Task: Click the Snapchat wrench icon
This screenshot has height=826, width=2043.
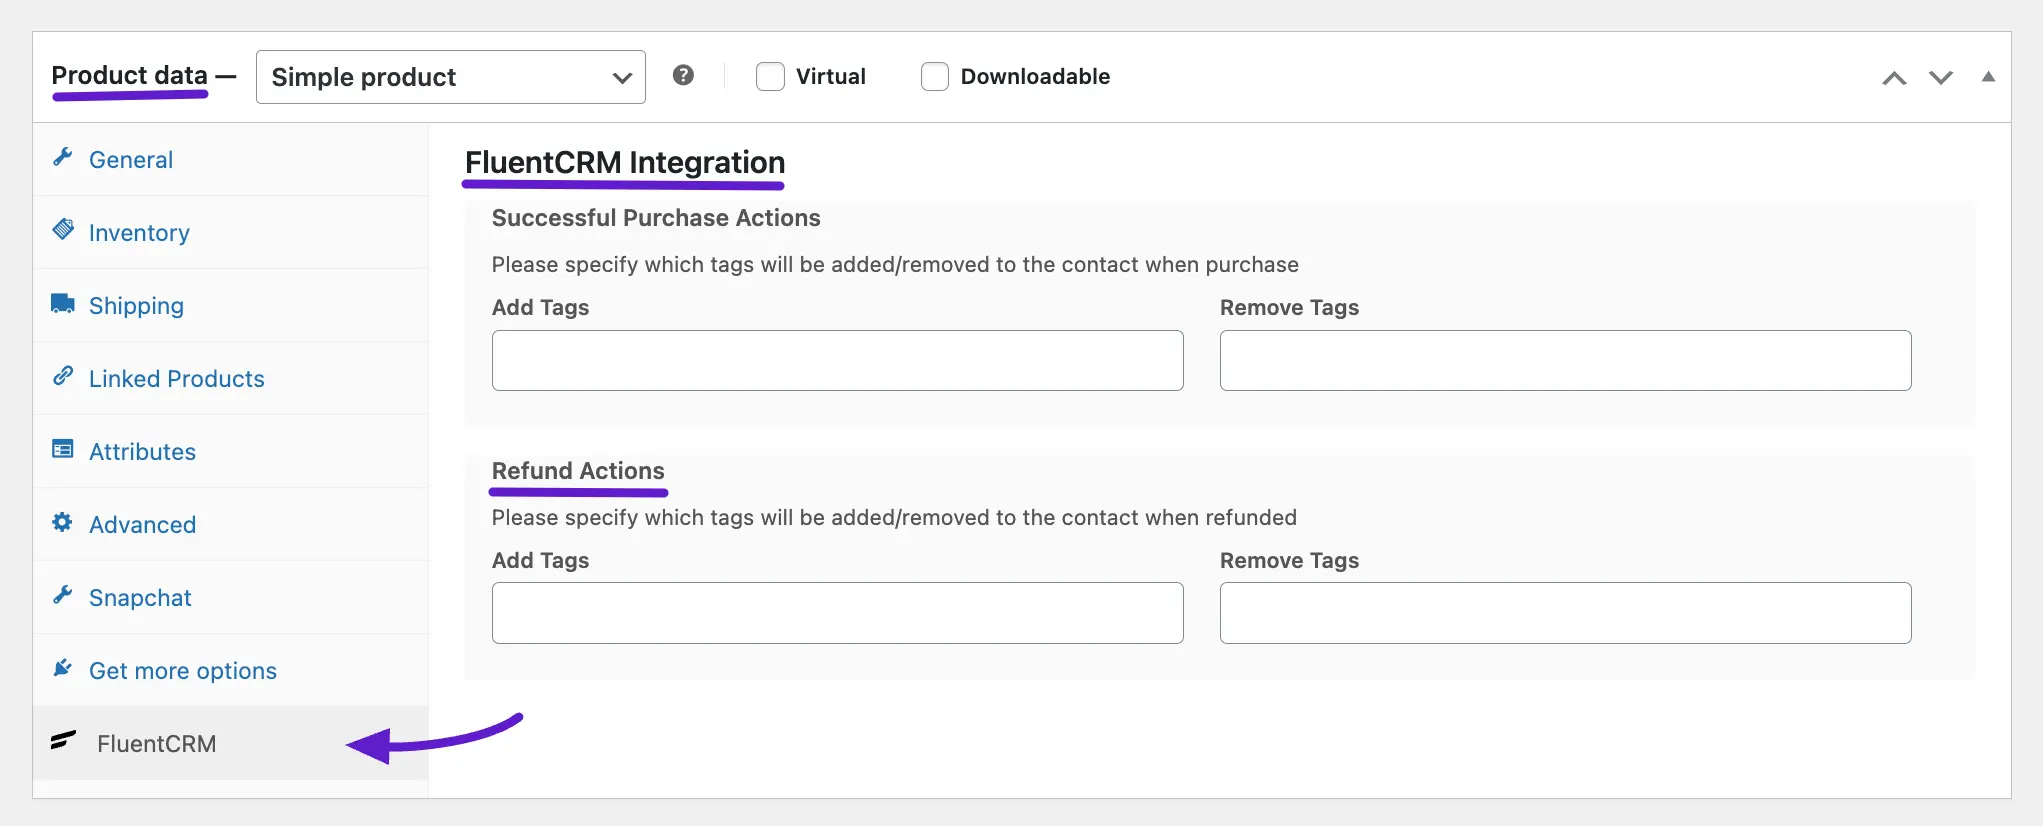Action: click(x=63, y=595)
